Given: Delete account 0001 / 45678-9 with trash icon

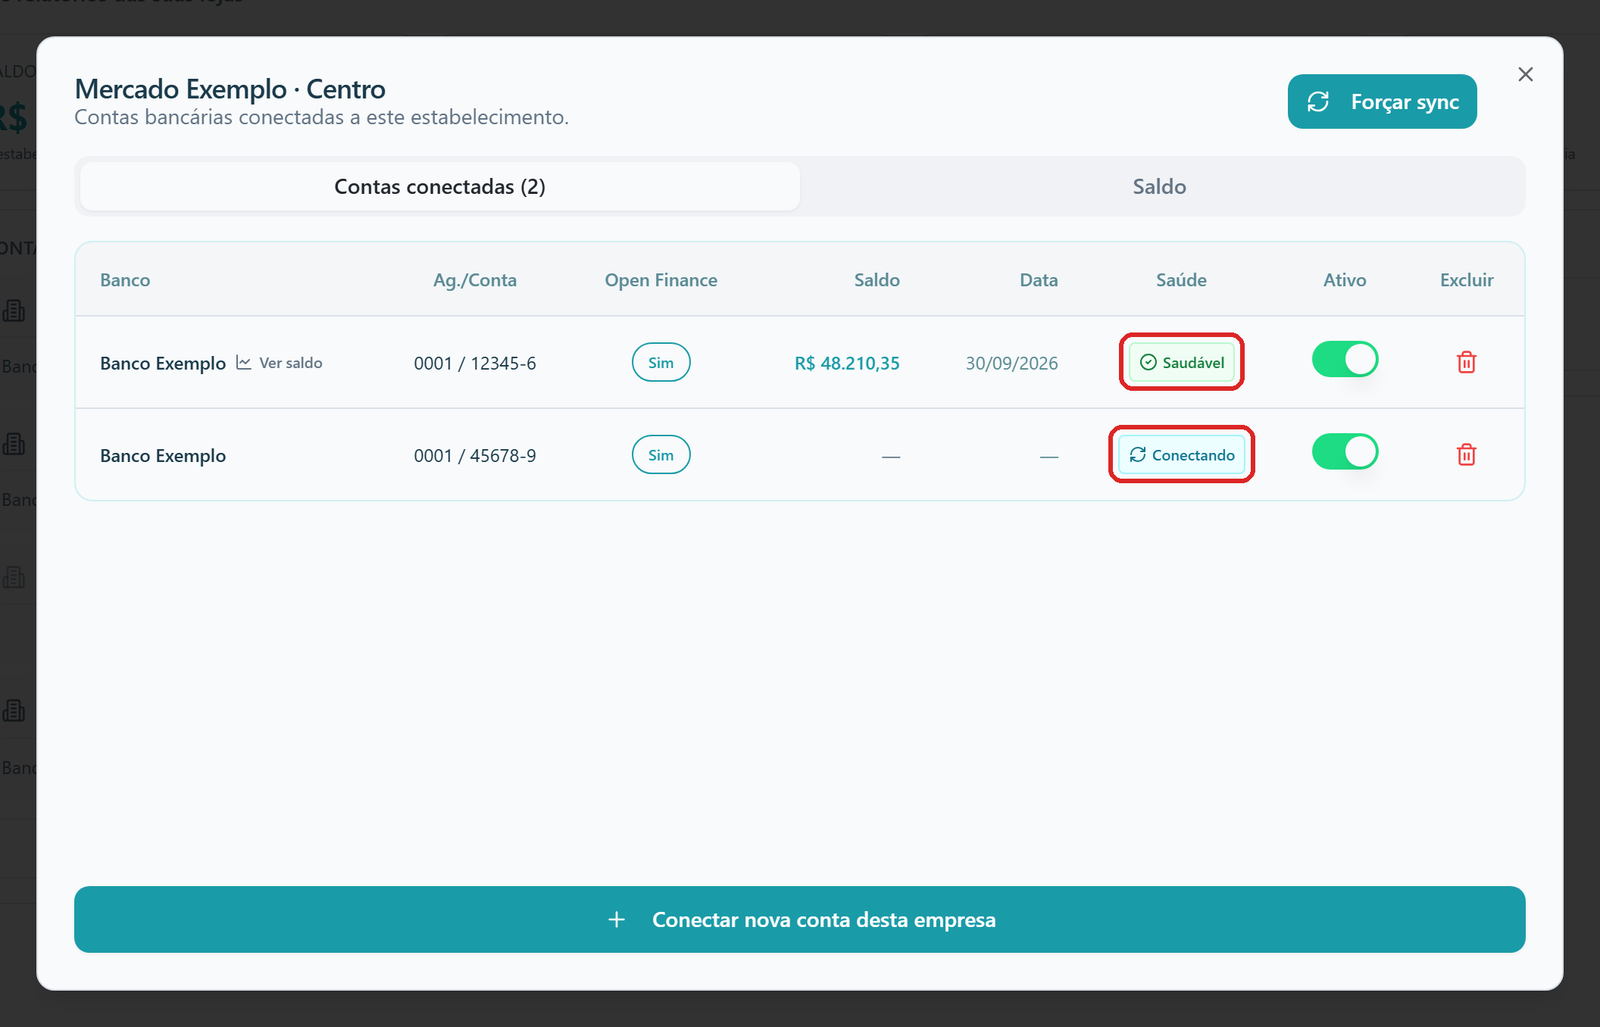Looking at the screenshot, I should (1466, 455).
